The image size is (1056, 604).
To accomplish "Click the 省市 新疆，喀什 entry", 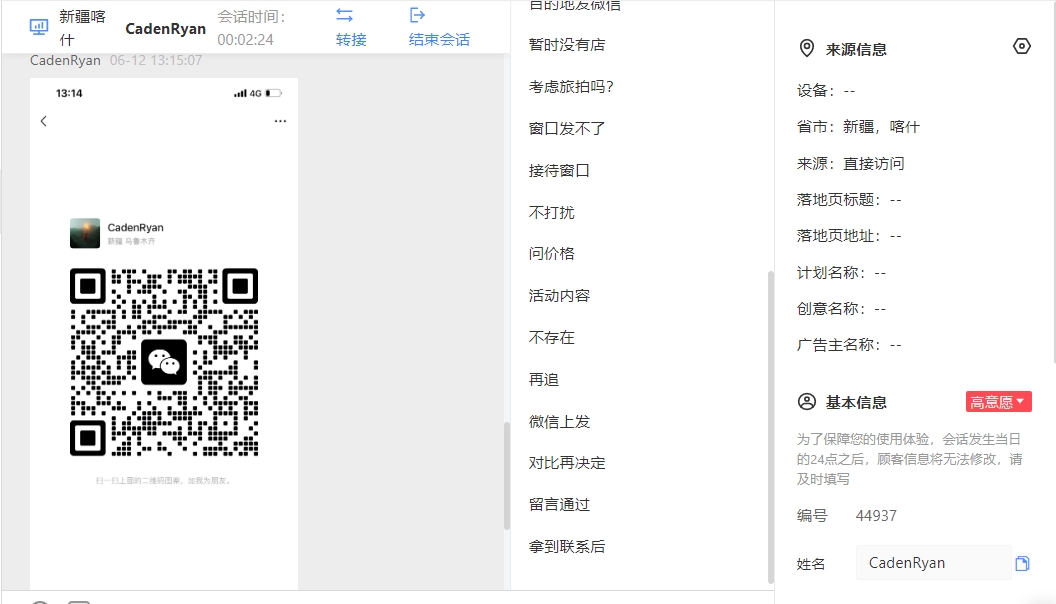I will click(858, 127).
